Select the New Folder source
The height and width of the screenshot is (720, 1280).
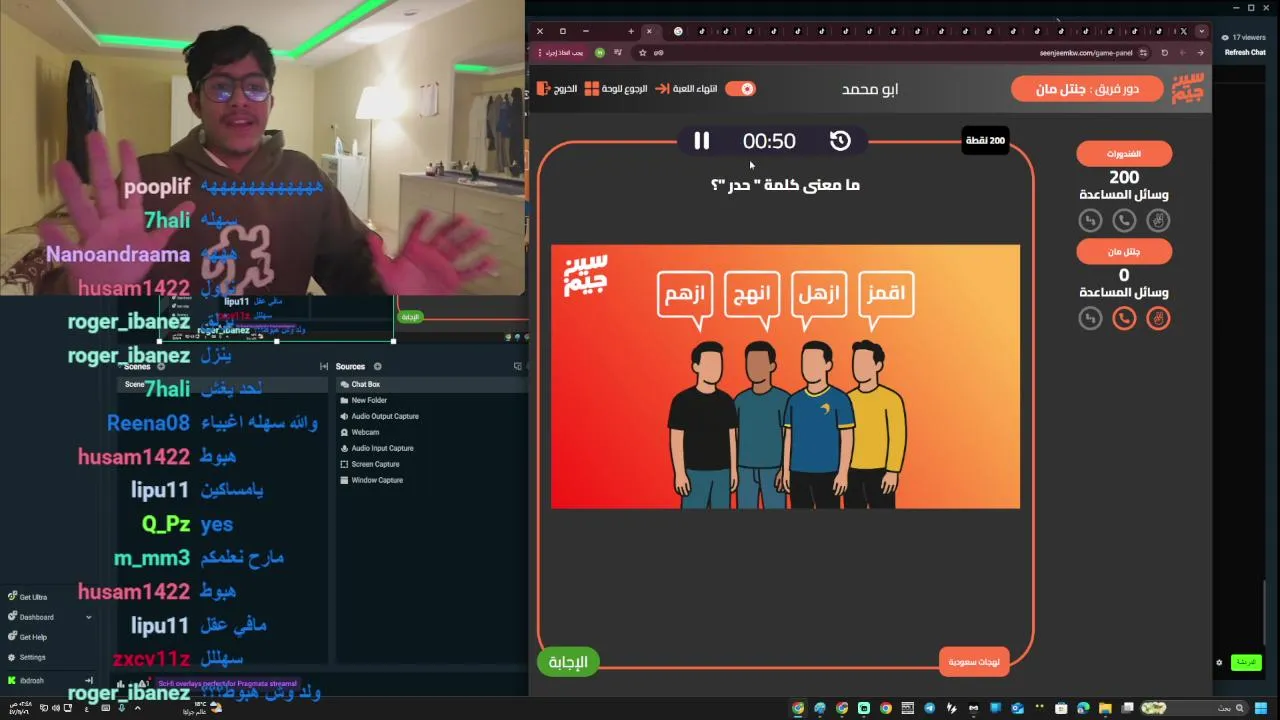click(x=431, y=400)
